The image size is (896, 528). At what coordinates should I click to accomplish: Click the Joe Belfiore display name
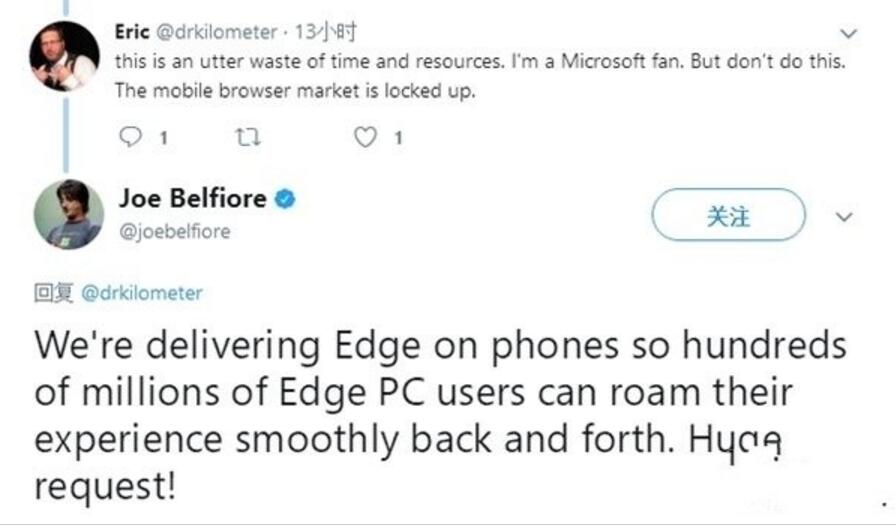click(x=193, y=198)
